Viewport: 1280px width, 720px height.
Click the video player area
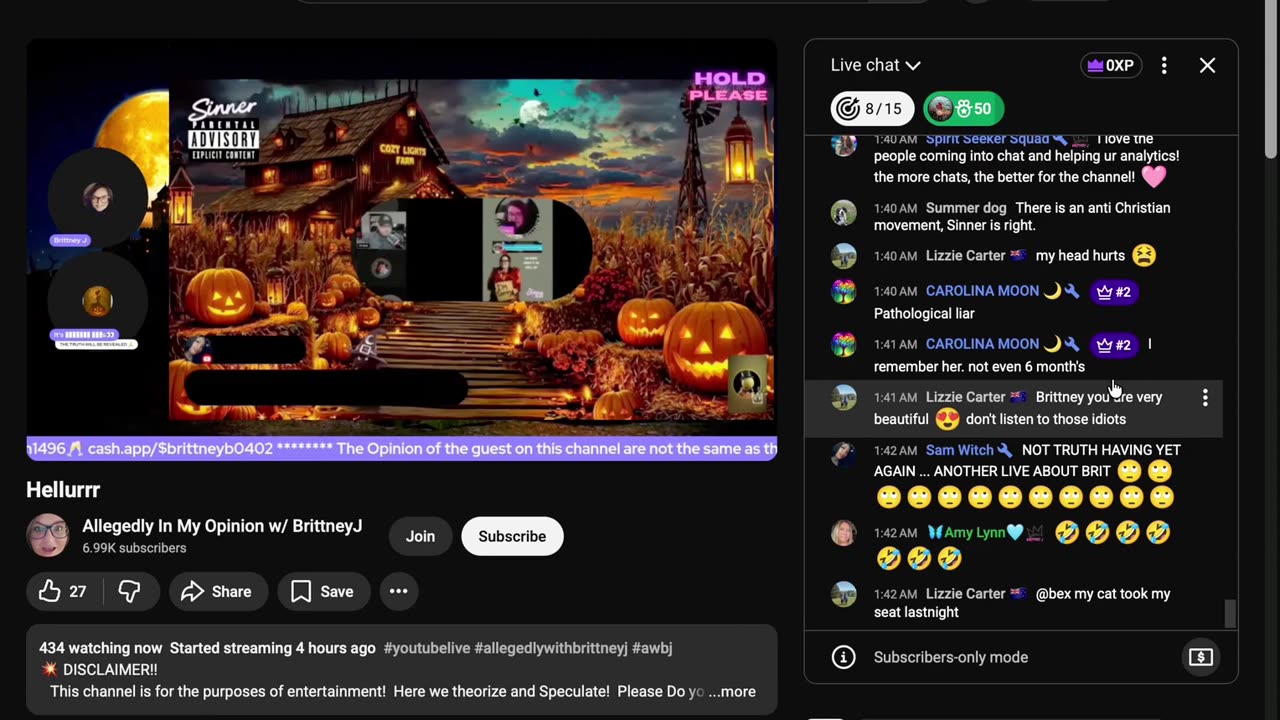point(402,249)
